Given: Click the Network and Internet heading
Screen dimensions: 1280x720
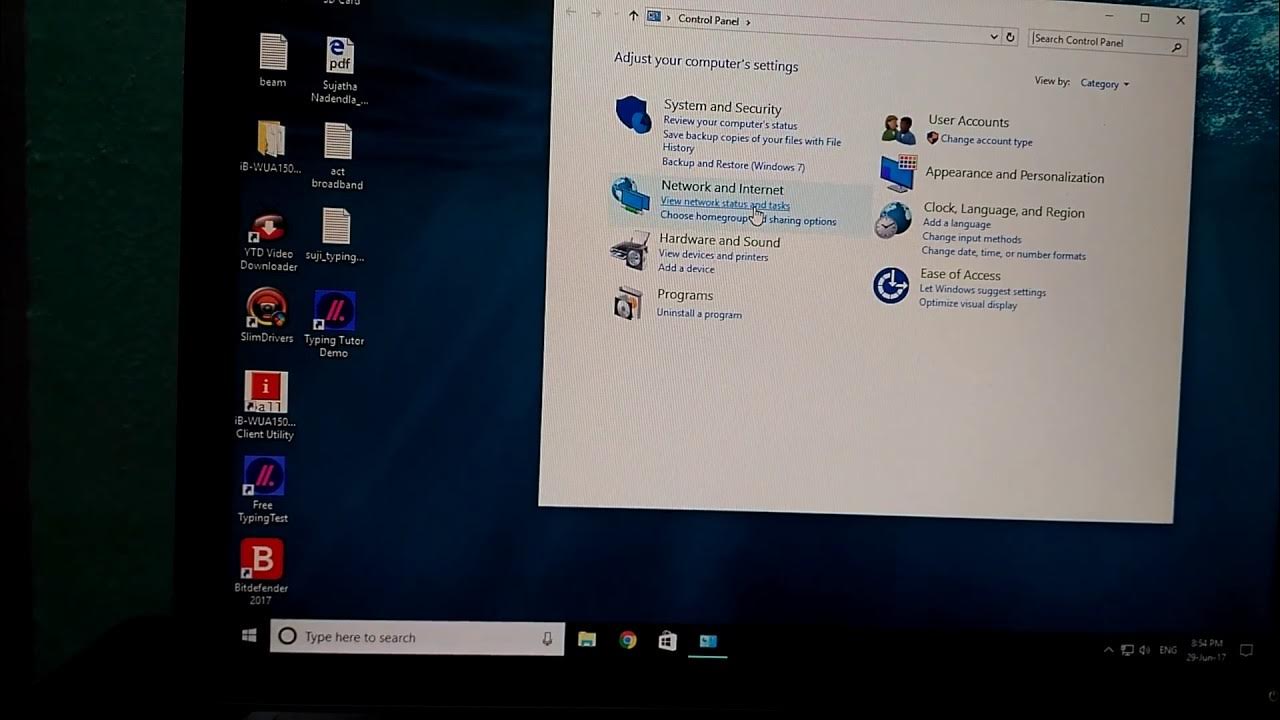Looking at the screenshot, I should (722, 188).
